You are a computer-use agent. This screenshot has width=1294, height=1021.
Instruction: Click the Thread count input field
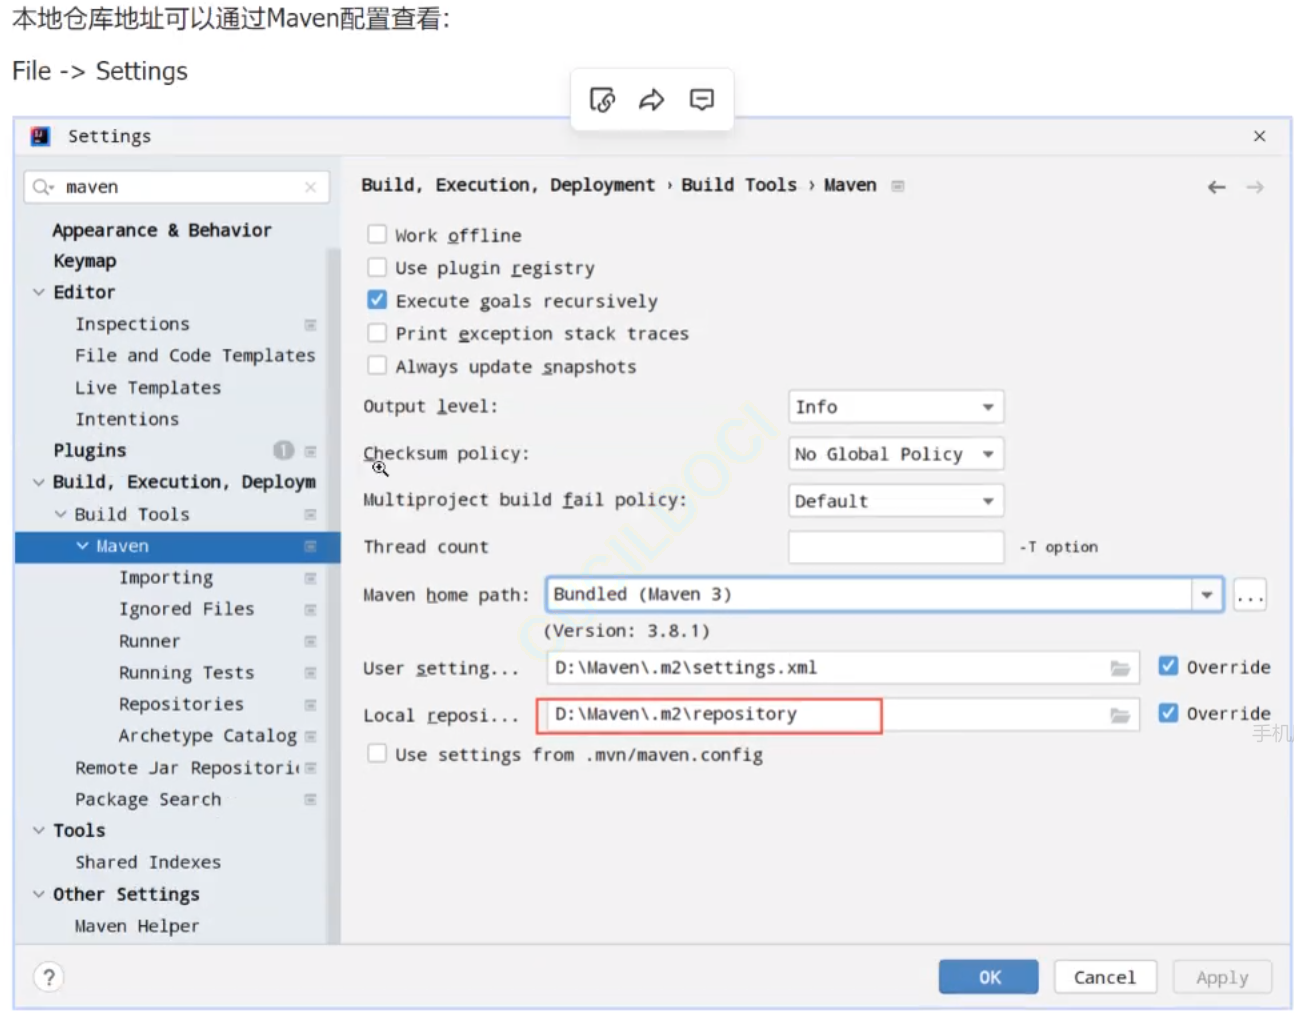click(896, 547)
